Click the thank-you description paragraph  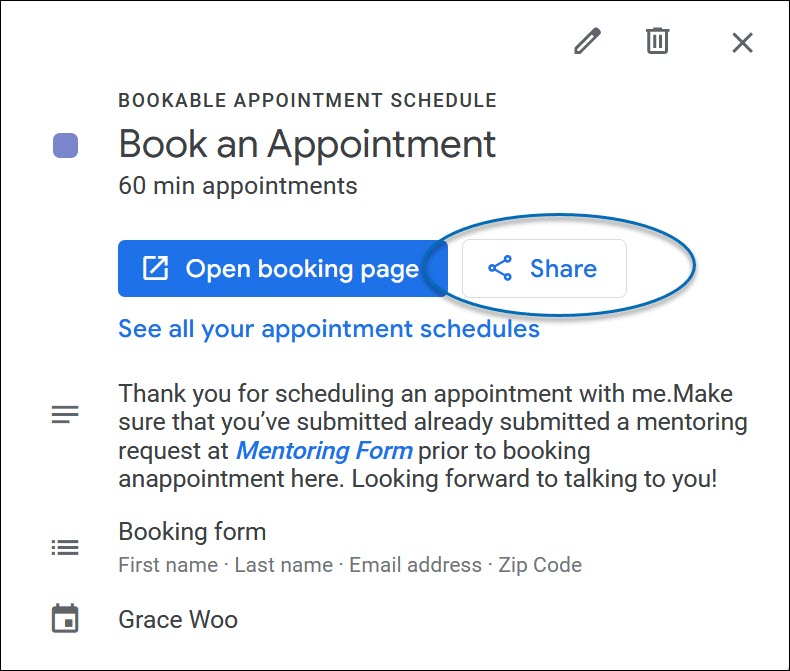coord(432,435)
